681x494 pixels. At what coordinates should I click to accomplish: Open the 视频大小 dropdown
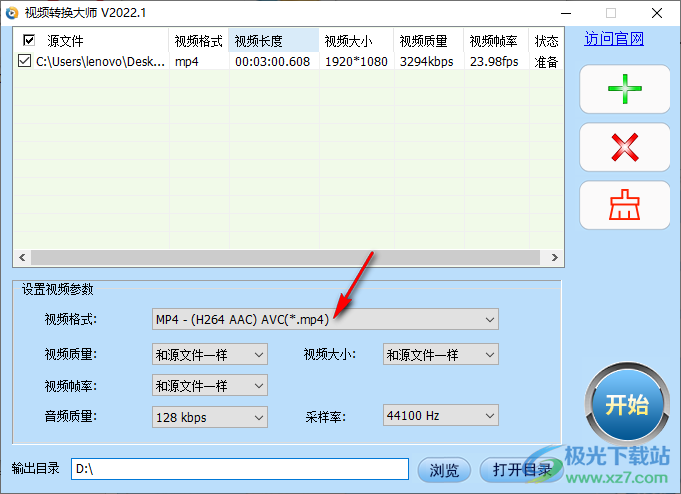pos(440,355)
